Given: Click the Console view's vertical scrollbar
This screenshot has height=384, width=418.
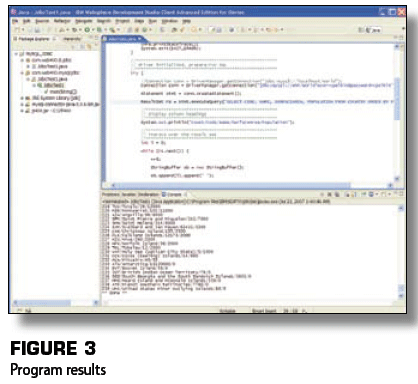Looking at the screenshot, I should (x=401, y=252).
